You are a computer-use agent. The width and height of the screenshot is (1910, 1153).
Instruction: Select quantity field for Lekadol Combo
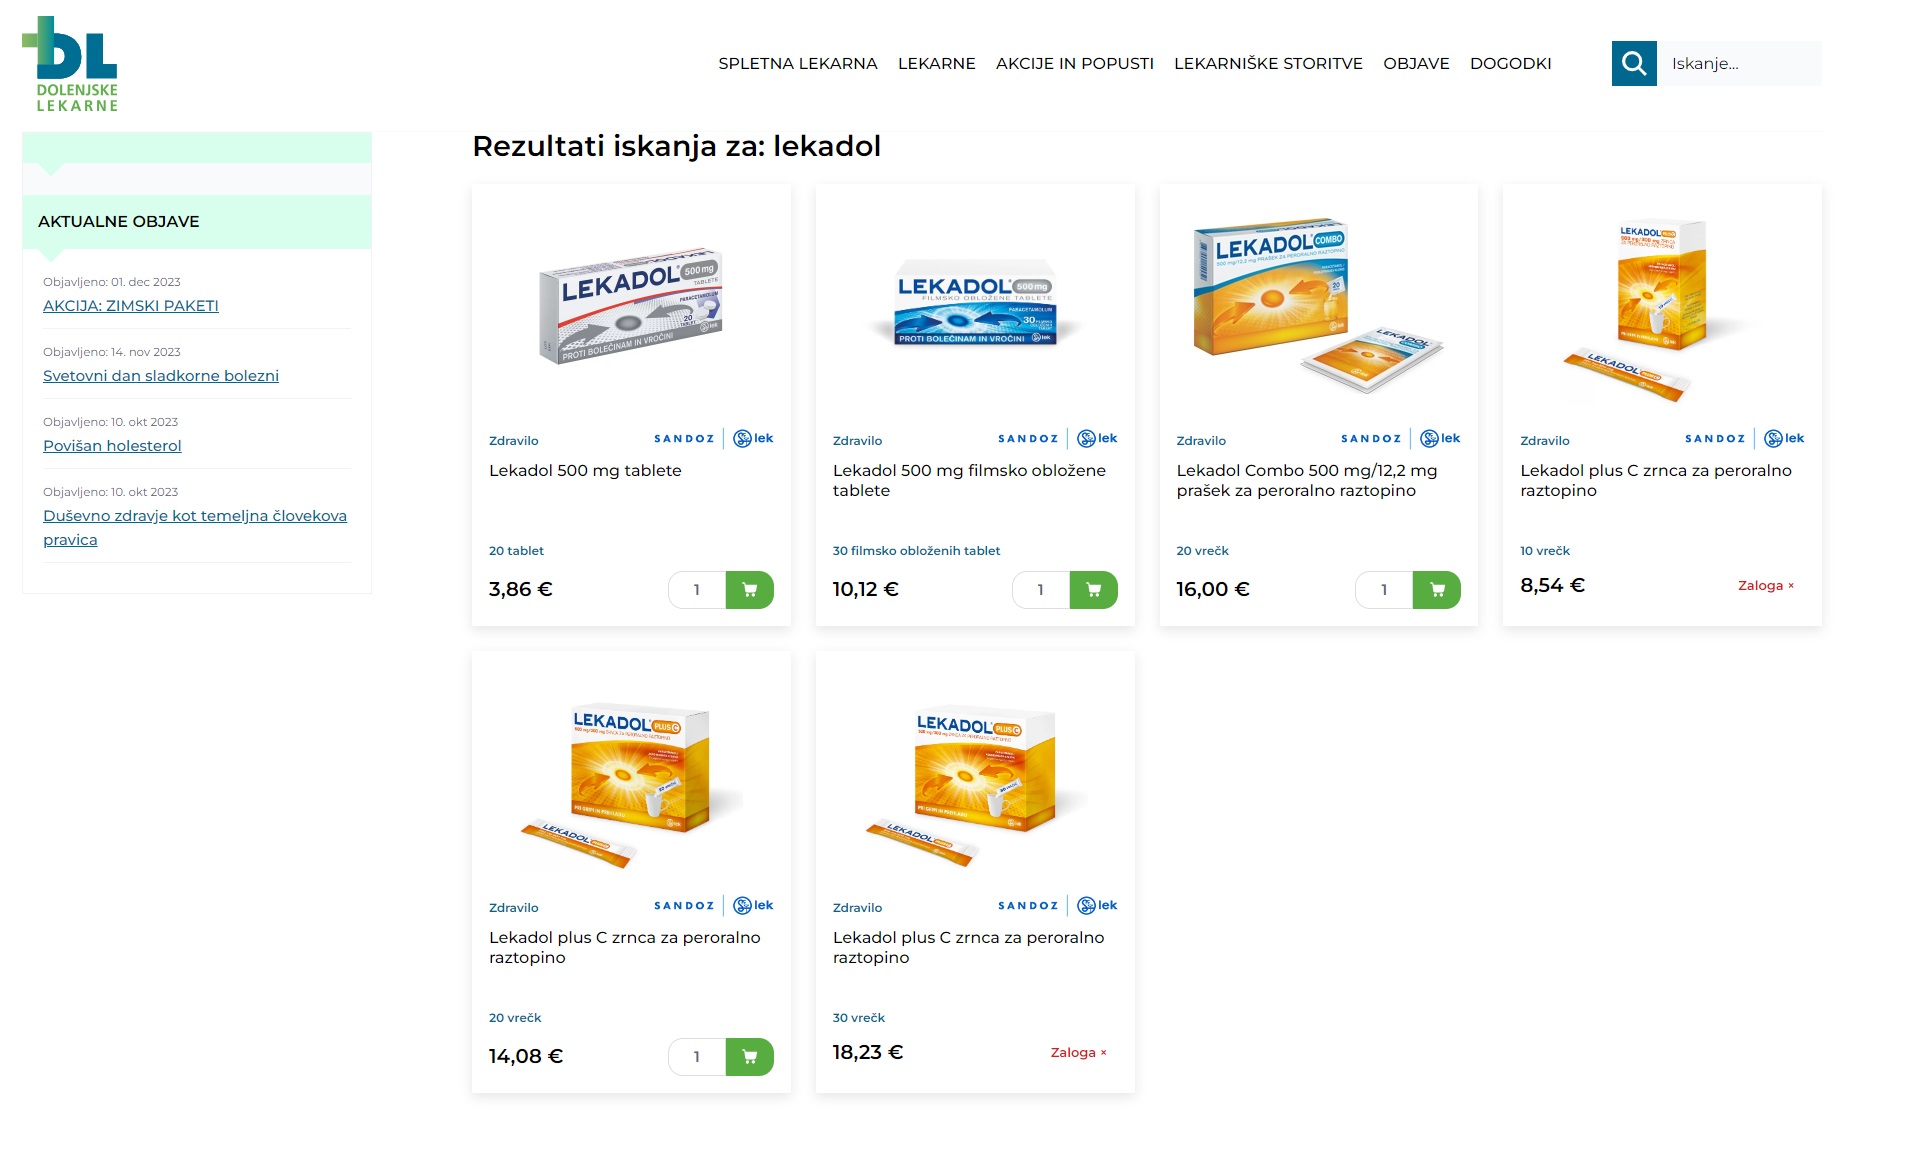point(1384,590)
